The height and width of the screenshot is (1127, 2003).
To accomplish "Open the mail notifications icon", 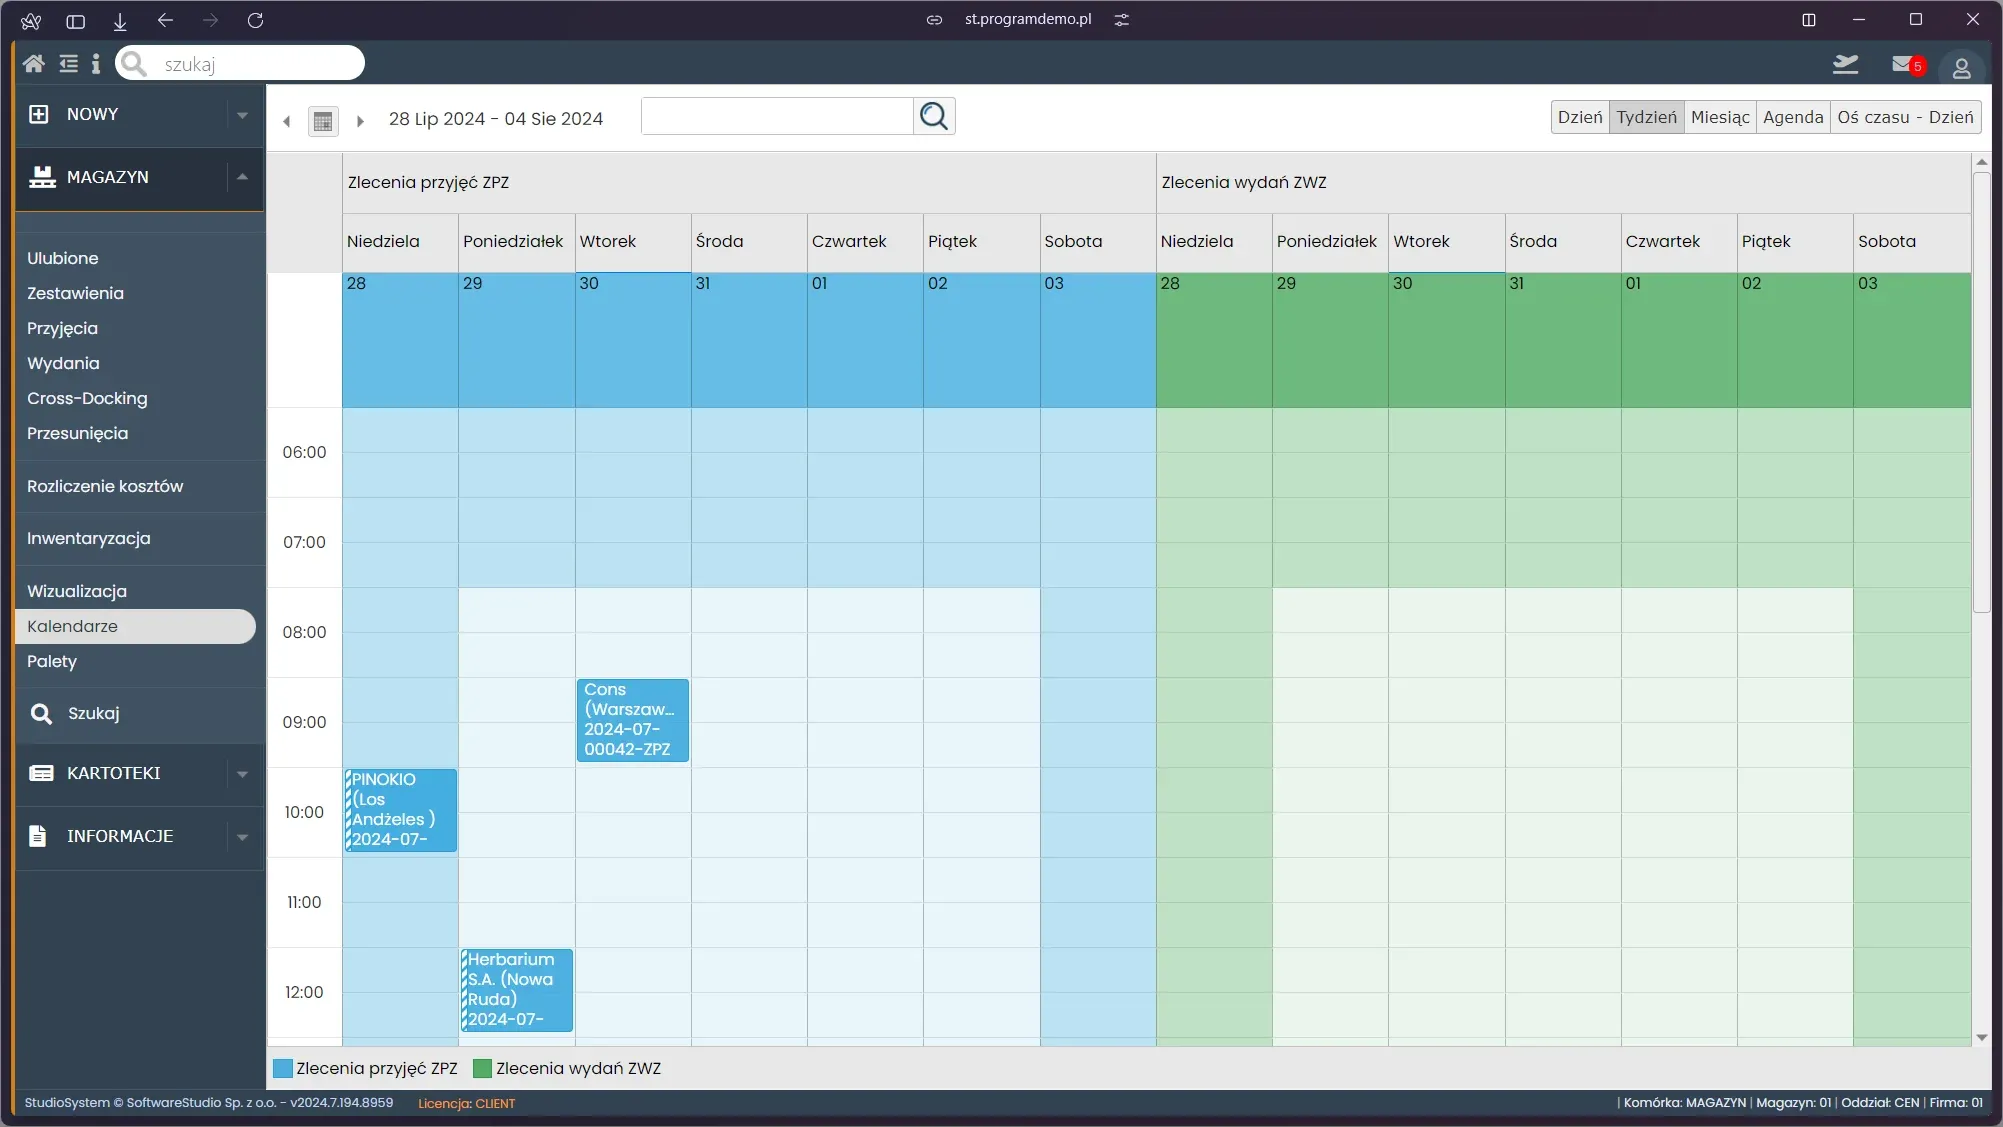I will tap(1902, 64).
